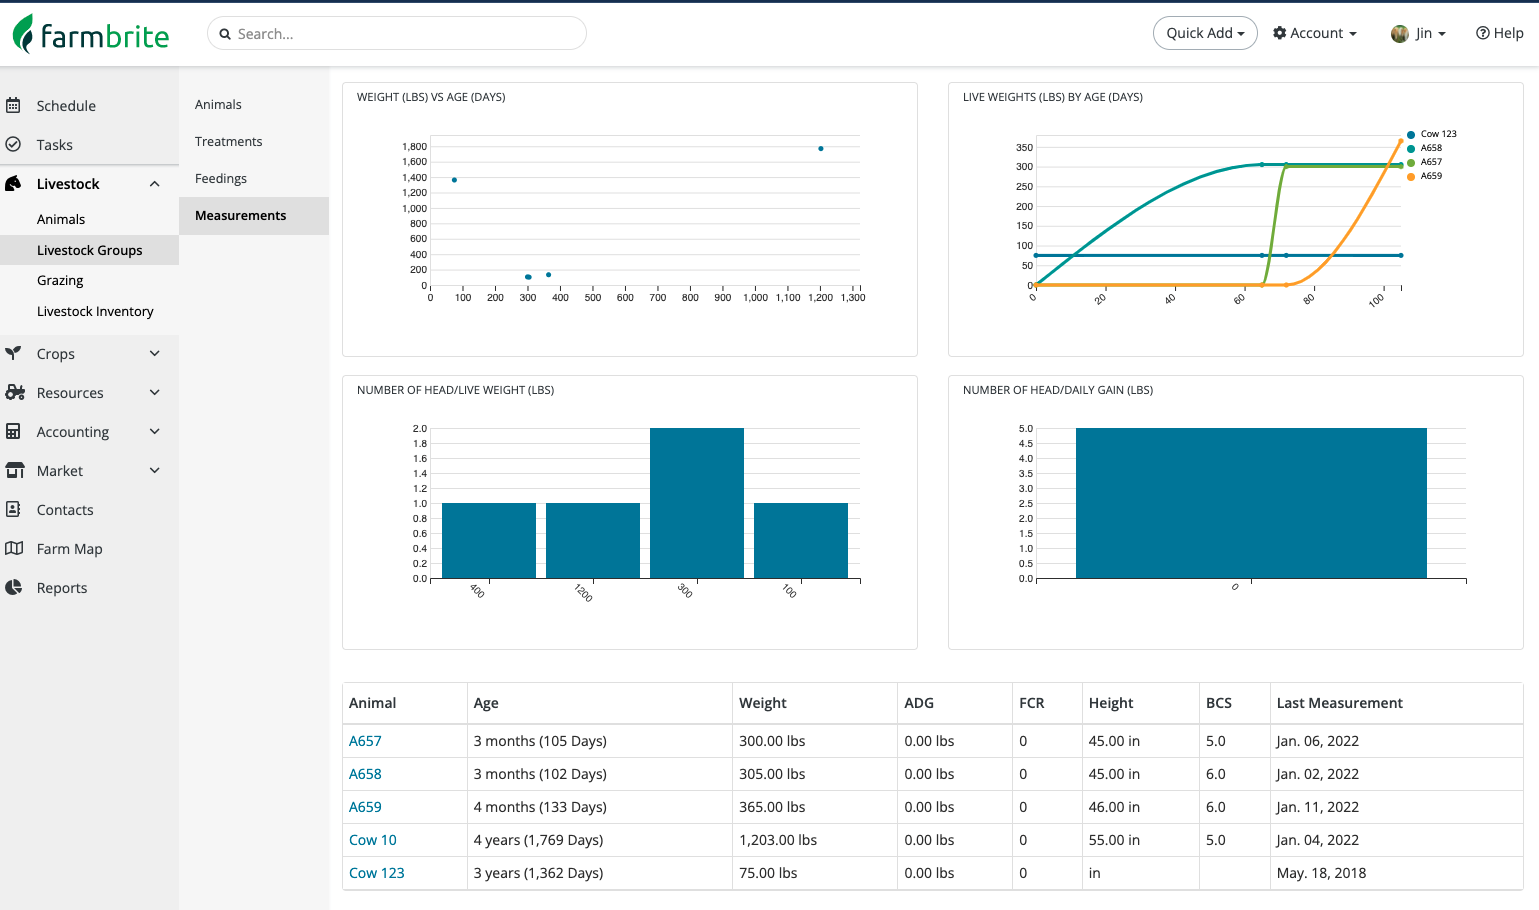Image resolution: width=1539 pixels, height=910 pixels.
Task: Toggle A657 green legend marker
Action: tap(1411, 162)
